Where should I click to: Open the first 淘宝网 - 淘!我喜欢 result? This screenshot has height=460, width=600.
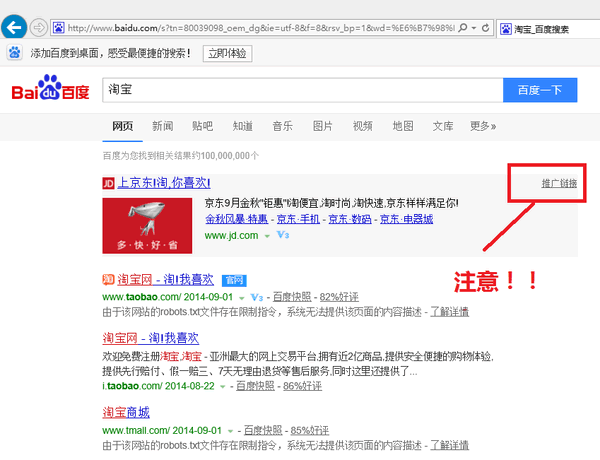coord(165,279)
